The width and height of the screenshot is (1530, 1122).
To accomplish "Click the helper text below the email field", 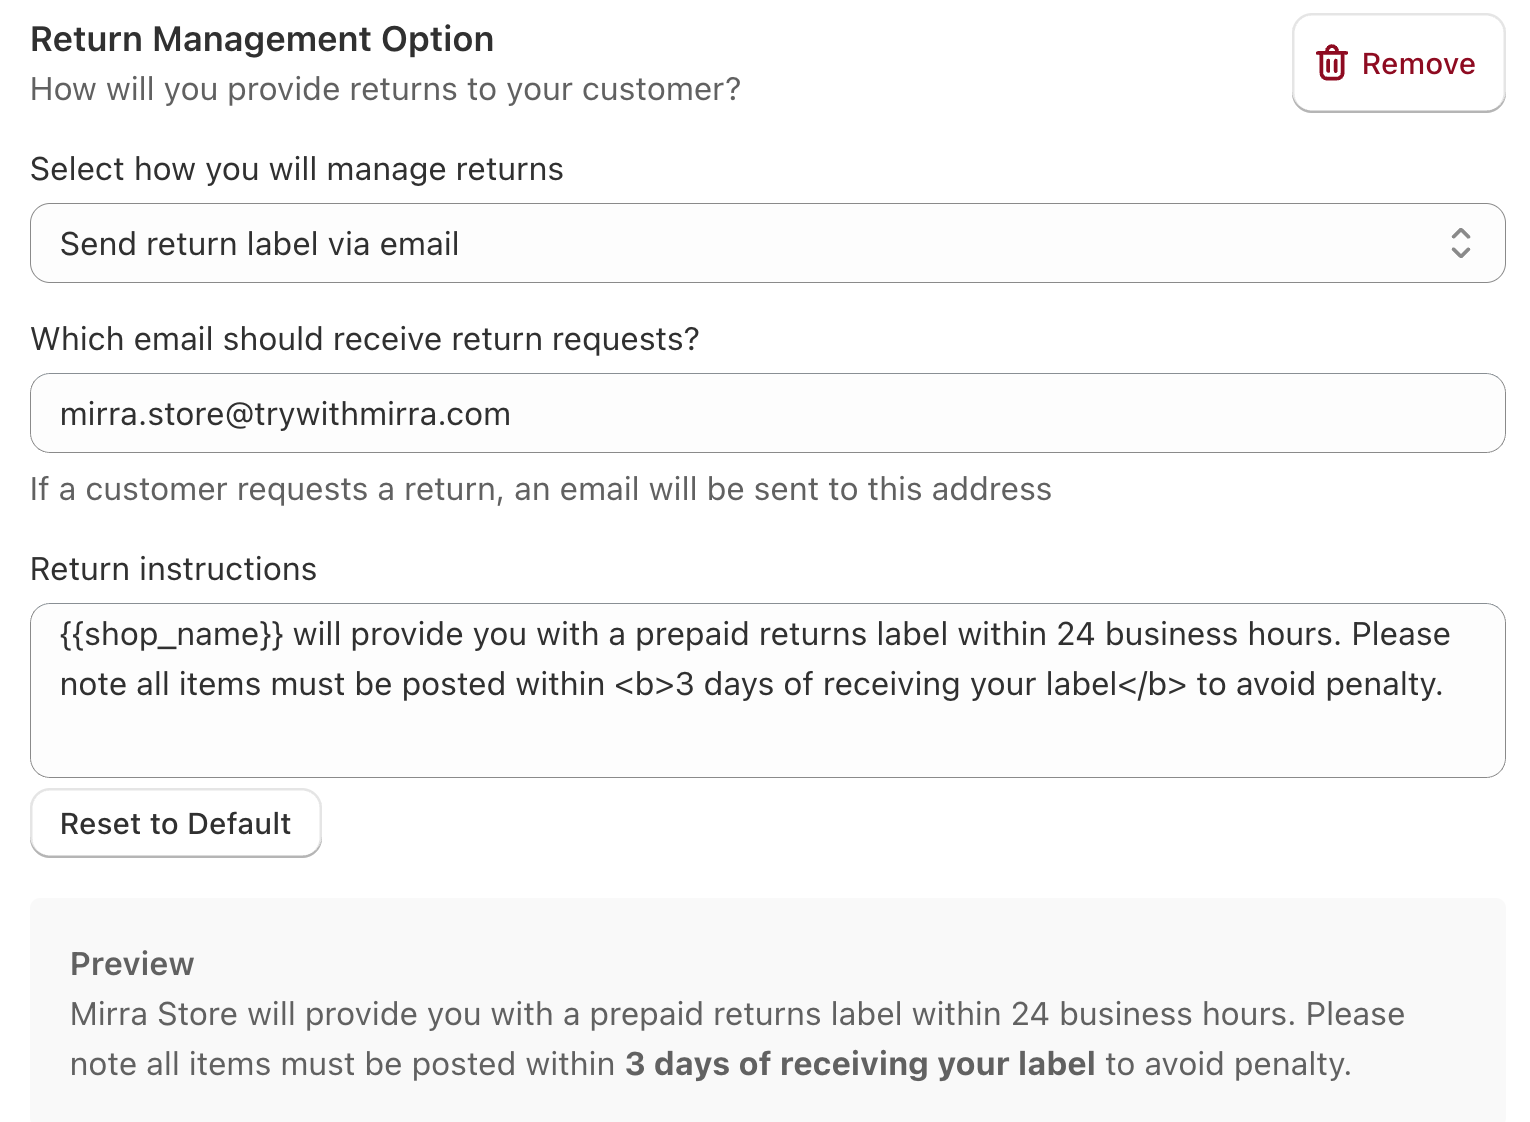I will [x=540, y=489].
